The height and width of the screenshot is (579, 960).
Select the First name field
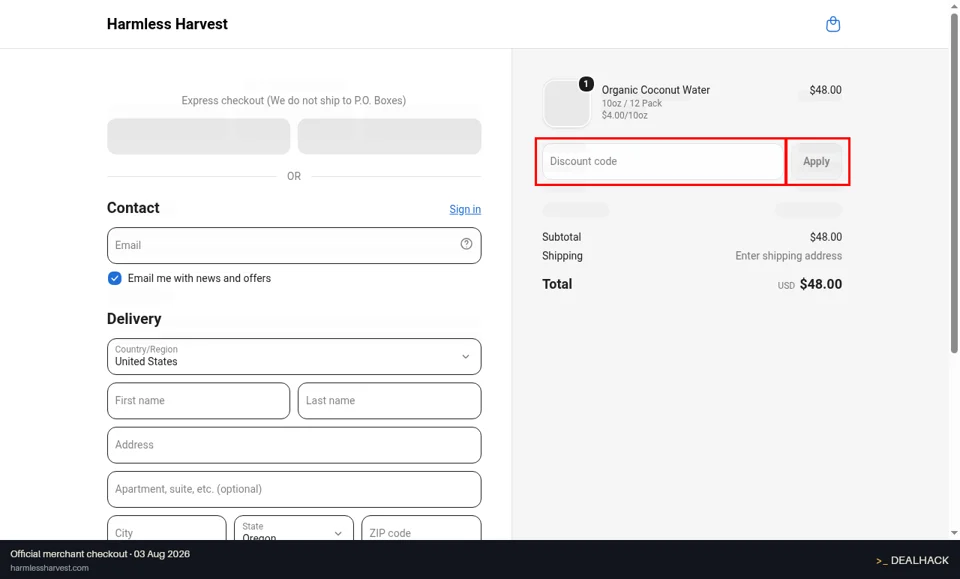click(198, 401)
